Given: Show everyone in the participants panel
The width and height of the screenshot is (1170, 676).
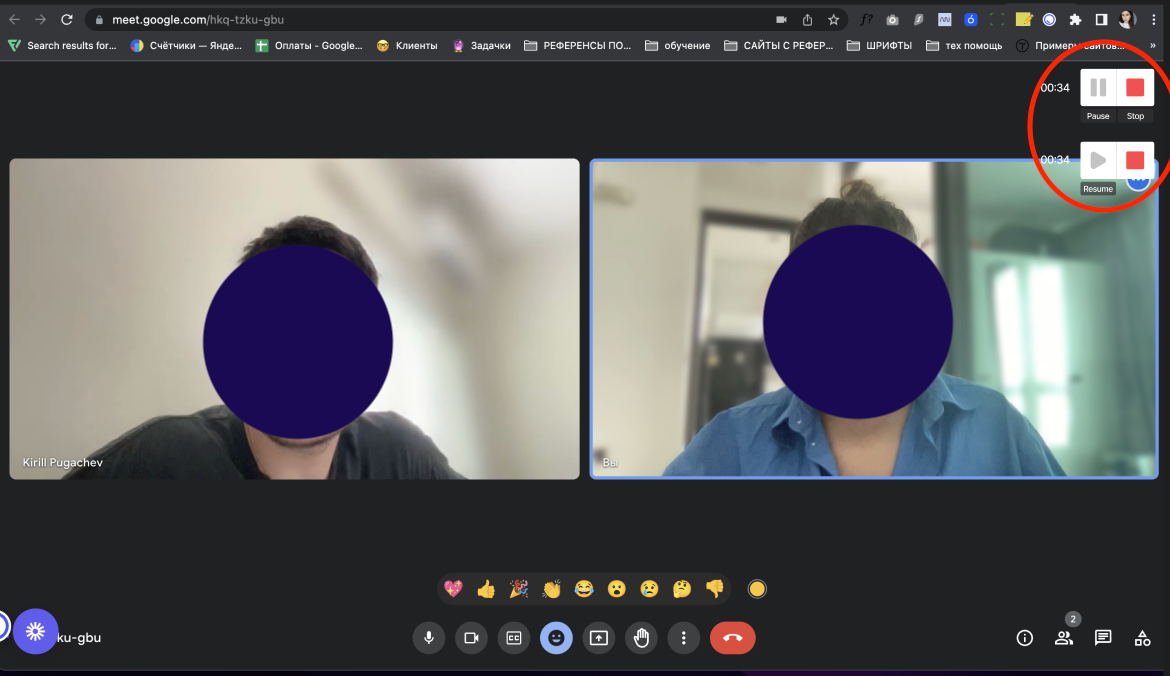Looking at the screenshot, I should [1064, 637].
